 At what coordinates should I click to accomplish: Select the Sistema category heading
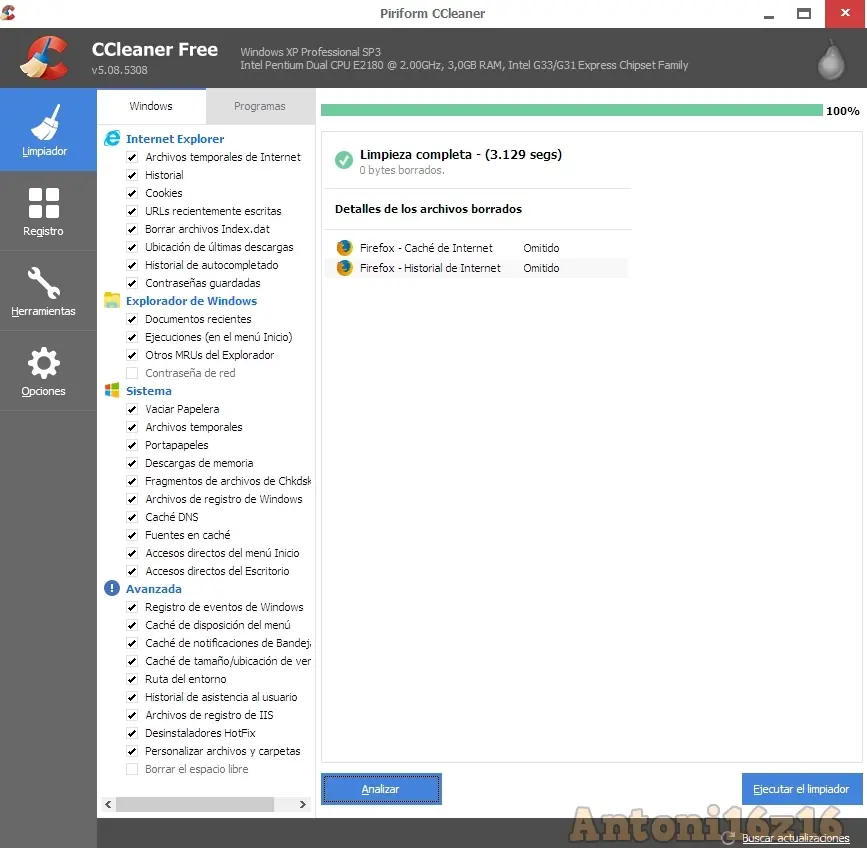click(149, 391)
